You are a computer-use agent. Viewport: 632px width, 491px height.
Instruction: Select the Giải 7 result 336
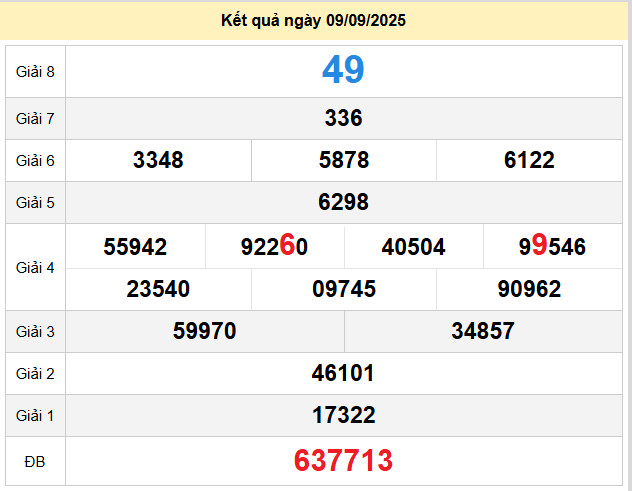click(x=343, y=118)
